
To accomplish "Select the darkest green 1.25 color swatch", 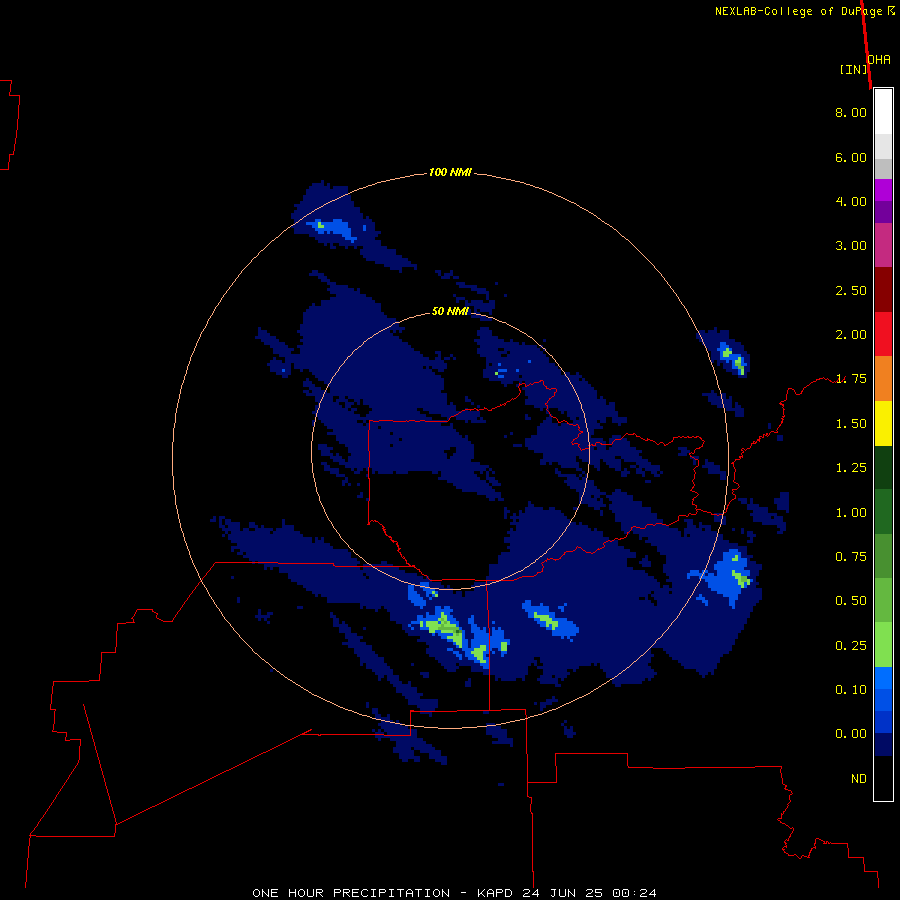I will (883, 467).
